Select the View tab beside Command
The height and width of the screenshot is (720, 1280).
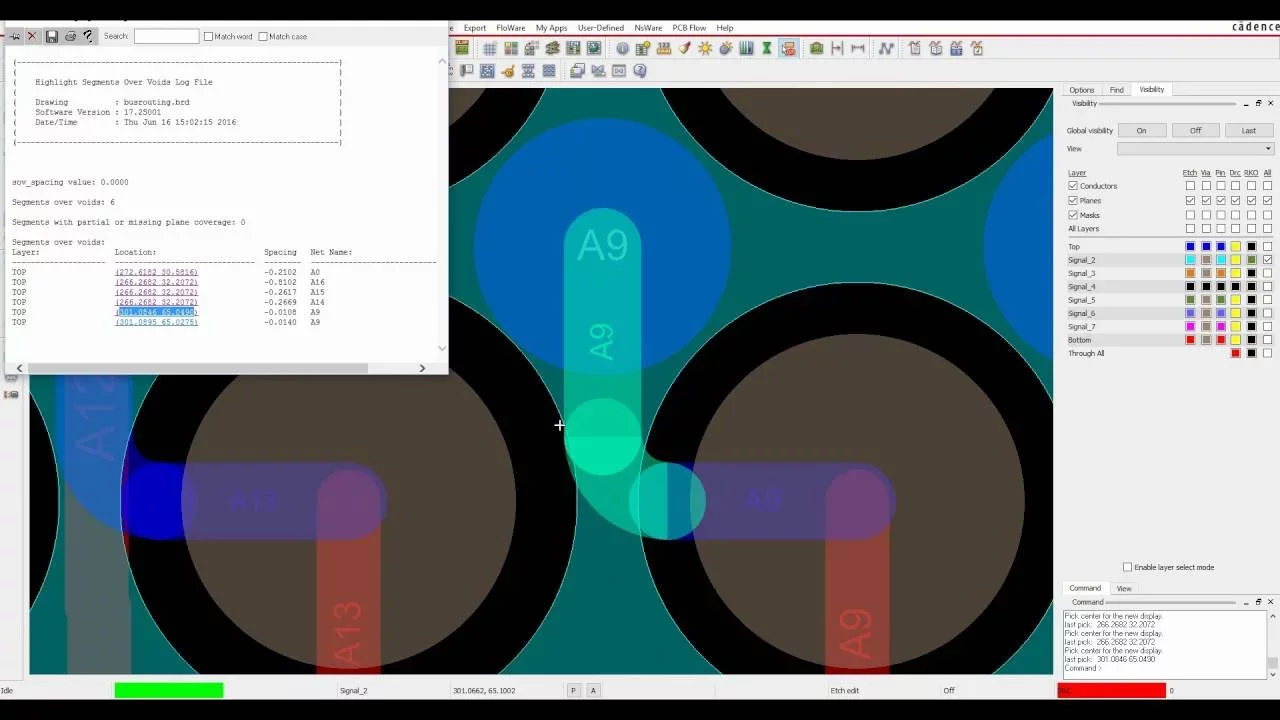tap(1124, 588)
